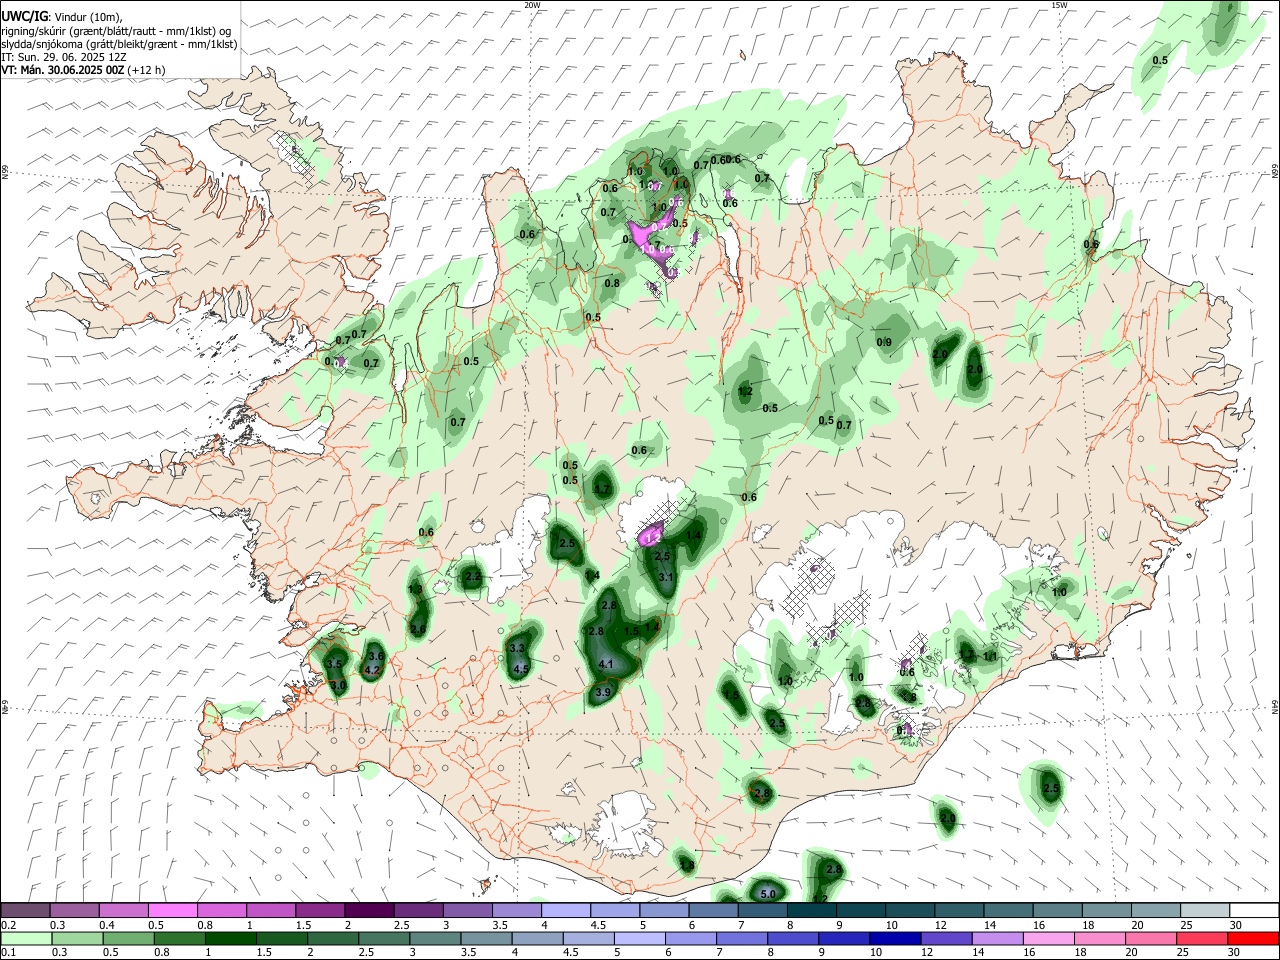
Task: Click the 'slydda/snjókoma' legend description line
Action: pos(119,45)
